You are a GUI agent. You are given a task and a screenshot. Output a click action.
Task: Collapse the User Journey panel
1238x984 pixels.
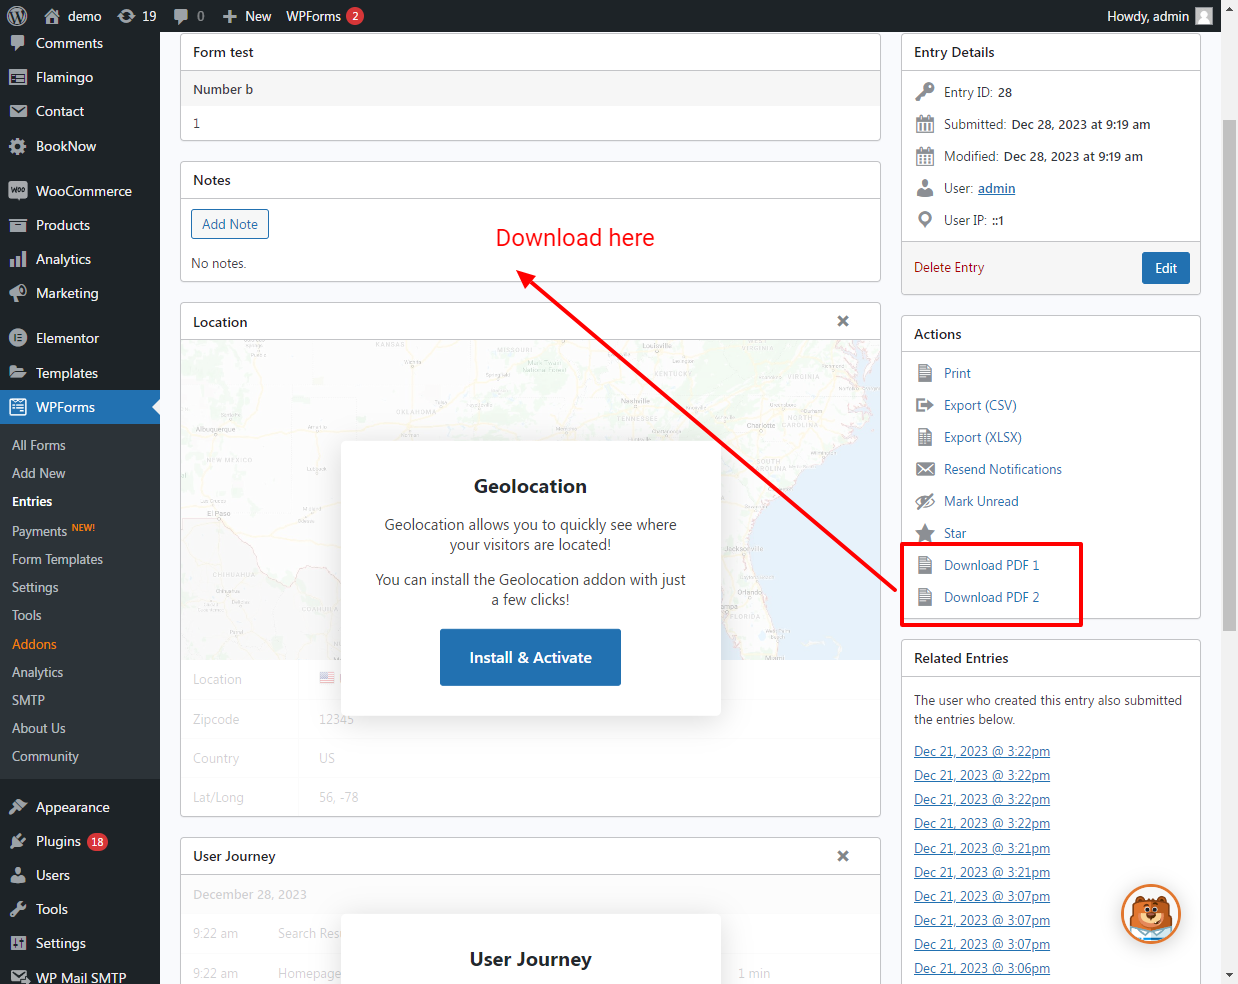click(843, 856)
